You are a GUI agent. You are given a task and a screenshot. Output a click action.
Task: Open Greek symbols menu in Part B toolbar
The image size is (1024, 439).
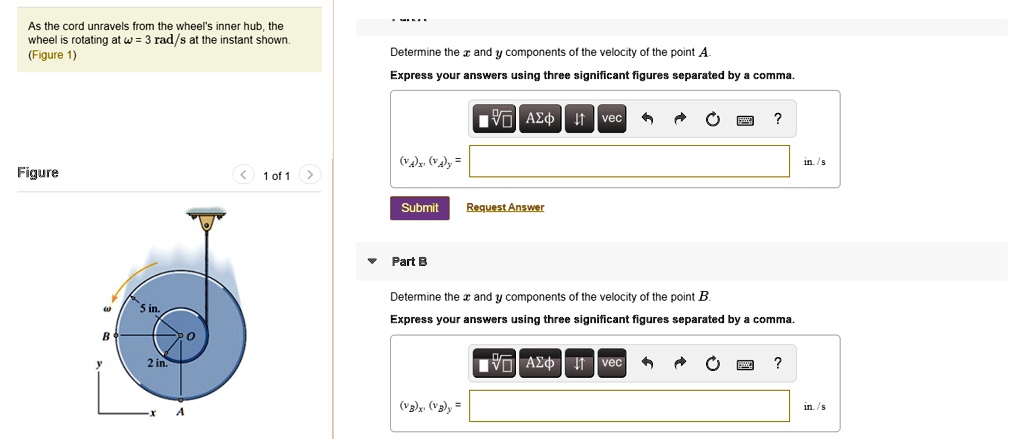[x=540, y=364]
